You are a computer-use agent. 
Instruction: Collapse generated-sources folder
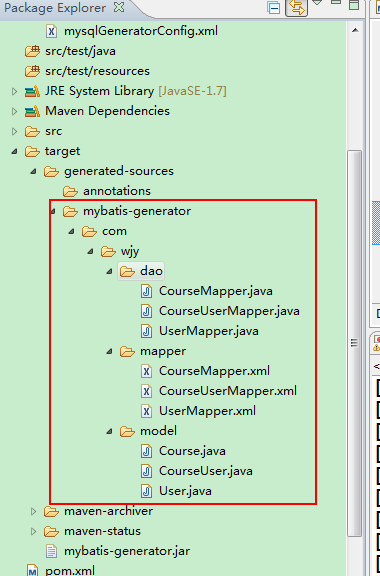(33, 171)
